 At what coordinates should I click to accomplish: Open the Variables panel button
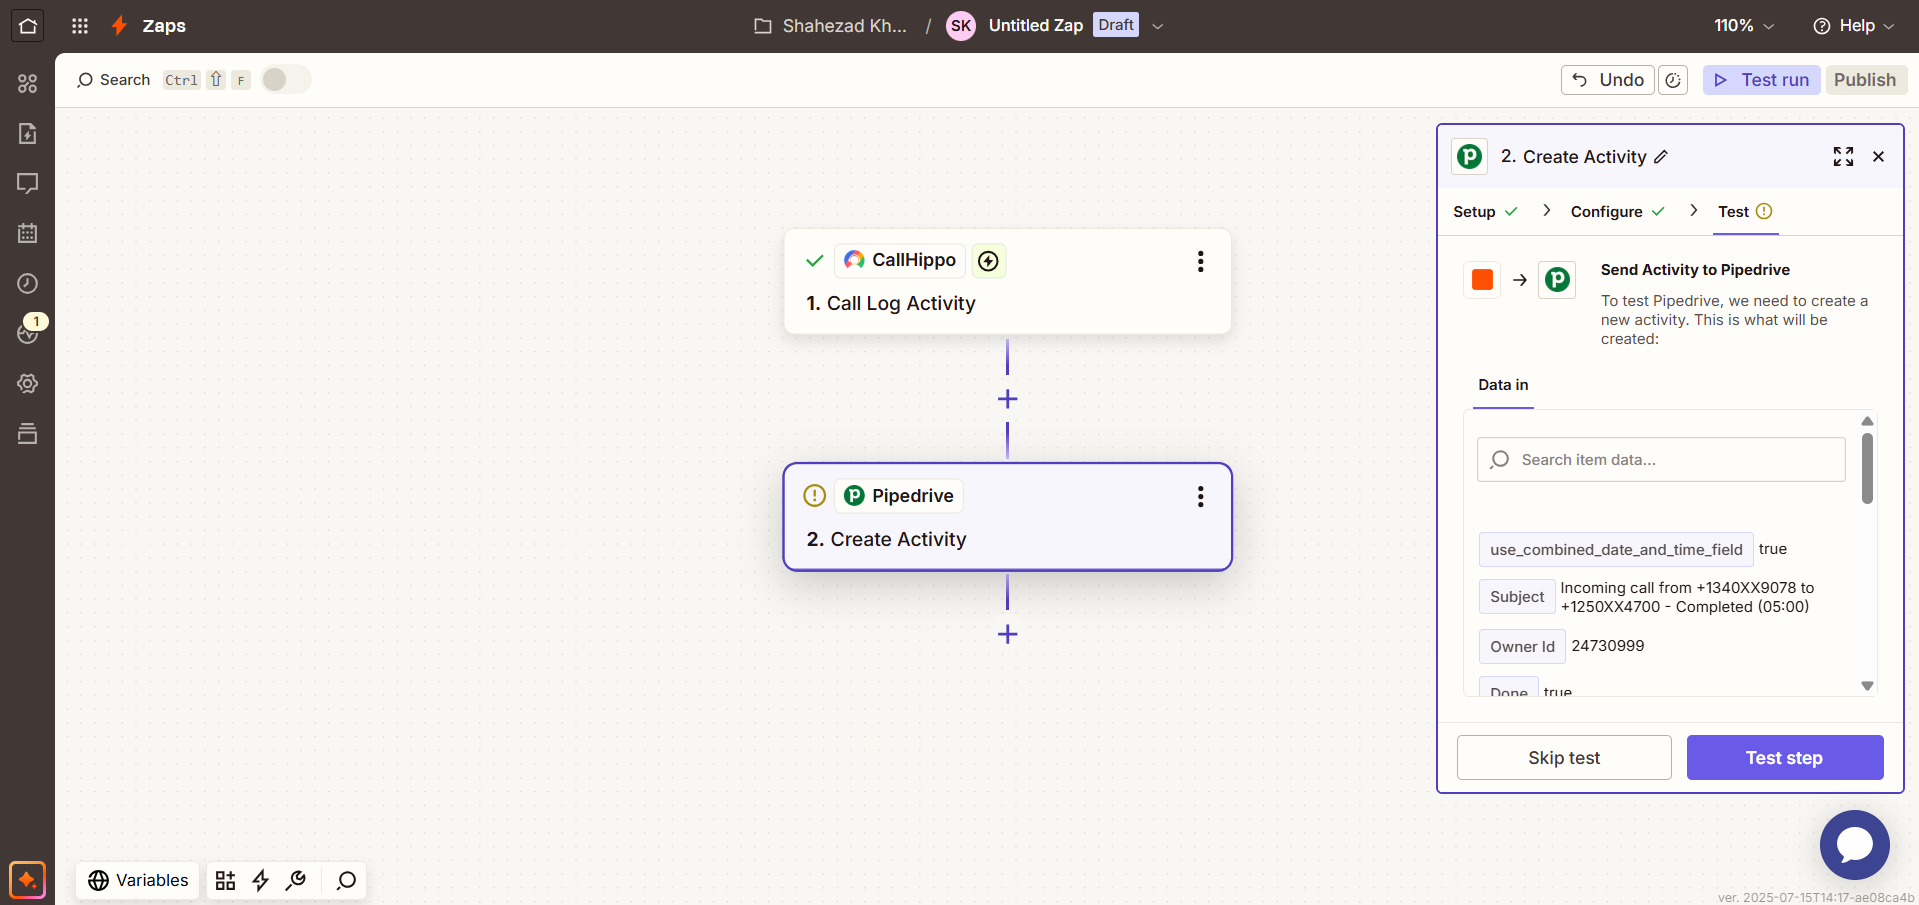[138, 880]
